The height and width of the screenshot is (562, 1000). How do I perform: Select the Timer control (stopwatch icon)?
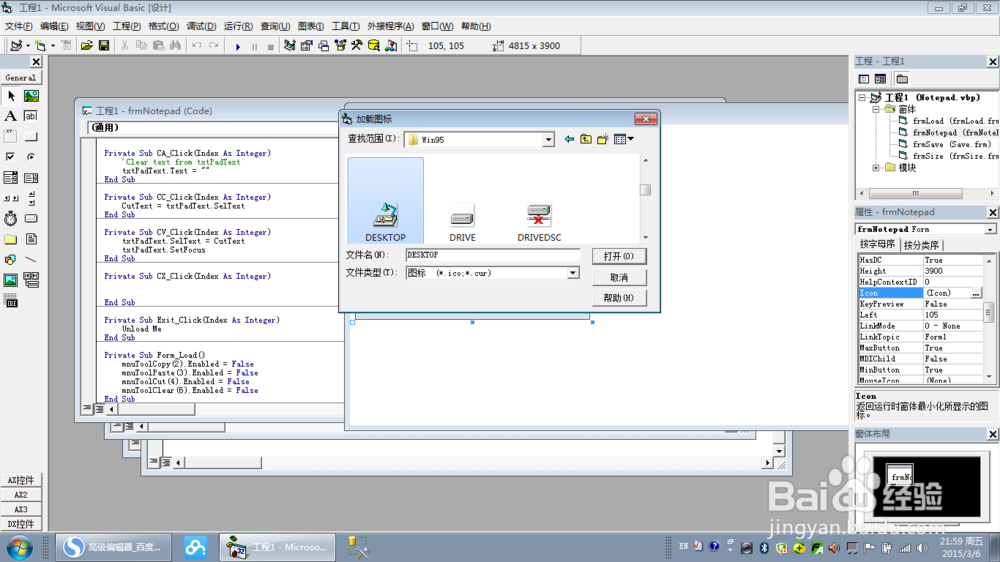(11, 218)
